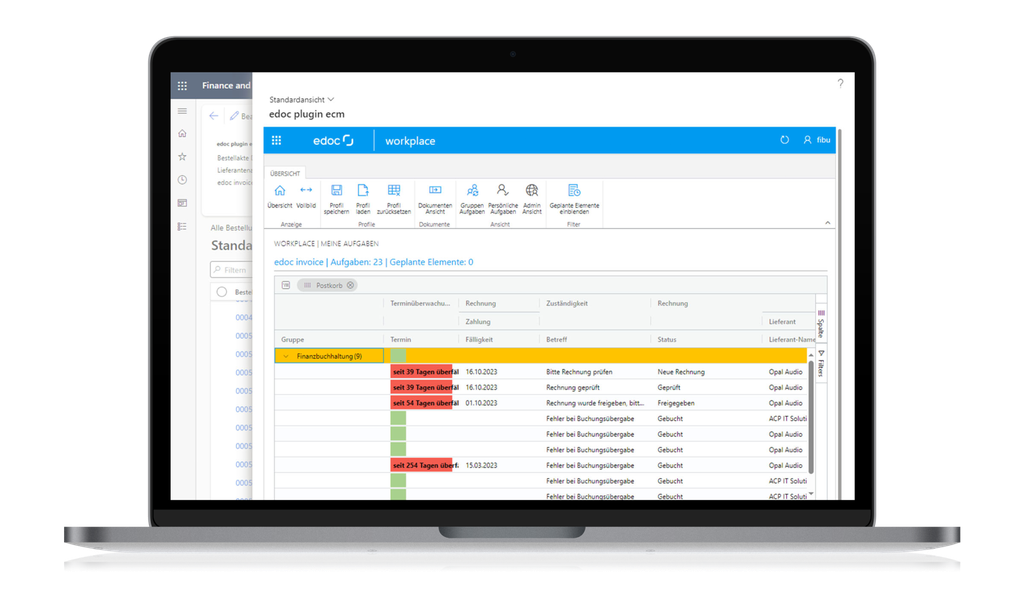
Task: Click the grouping panel icon beside Postkorb
Action: click(285, 285)
